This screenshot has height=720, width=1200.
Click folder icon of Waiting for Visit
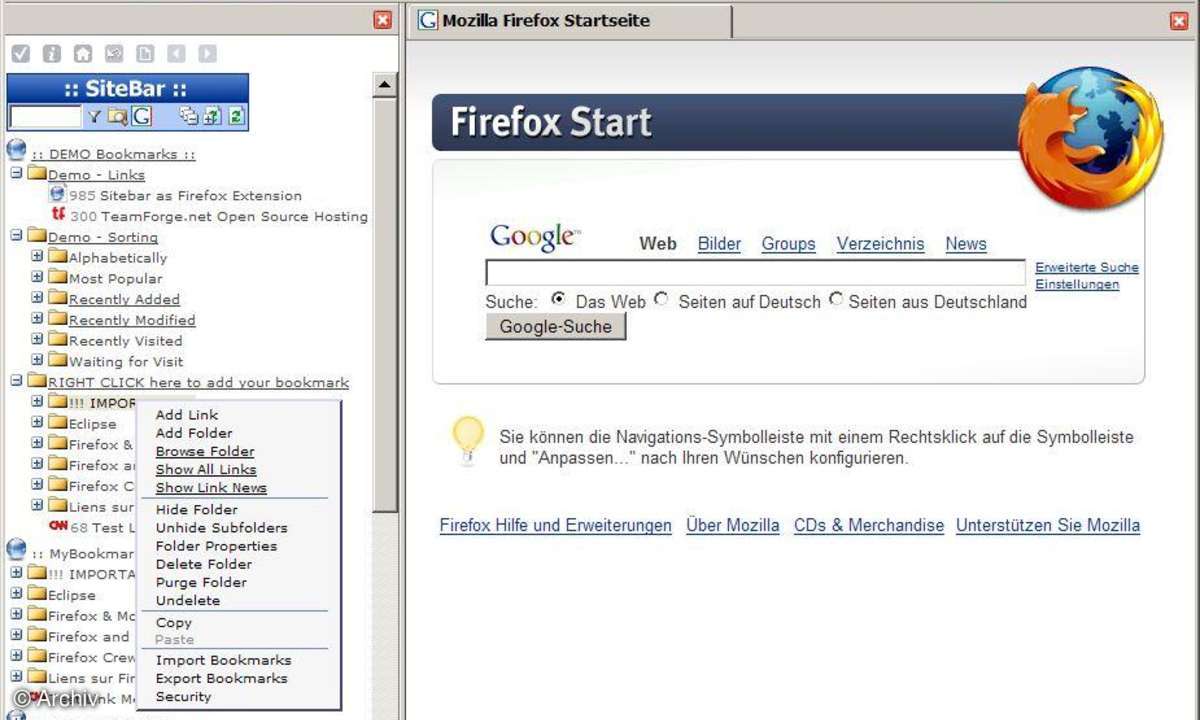click(x=58, y=360)
